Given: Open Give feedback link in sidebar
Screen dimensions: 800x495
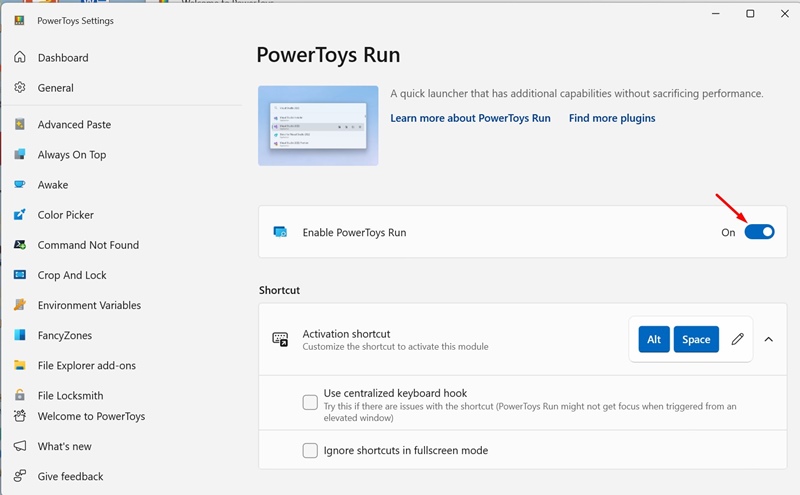Looking at the screenshot, I should 70,477.
